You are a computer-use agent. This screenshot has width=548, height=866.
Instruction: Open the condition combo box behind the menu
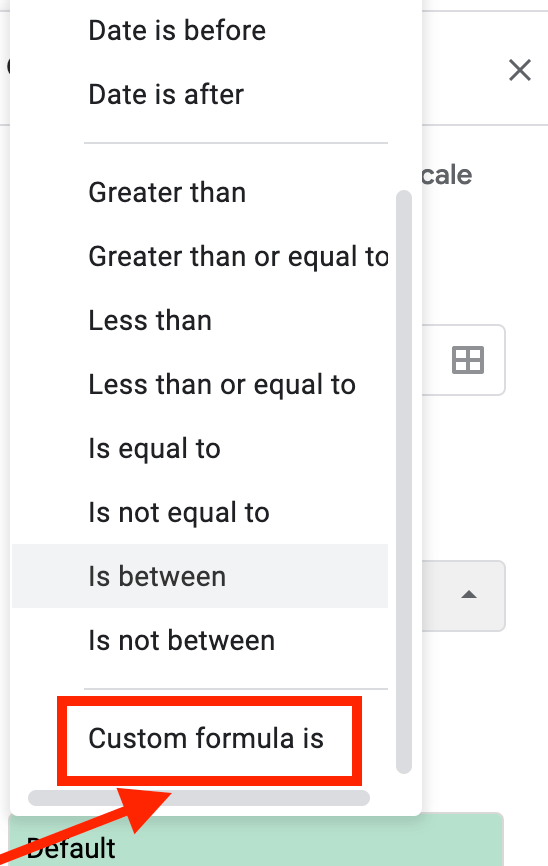(x=463, y=595)
